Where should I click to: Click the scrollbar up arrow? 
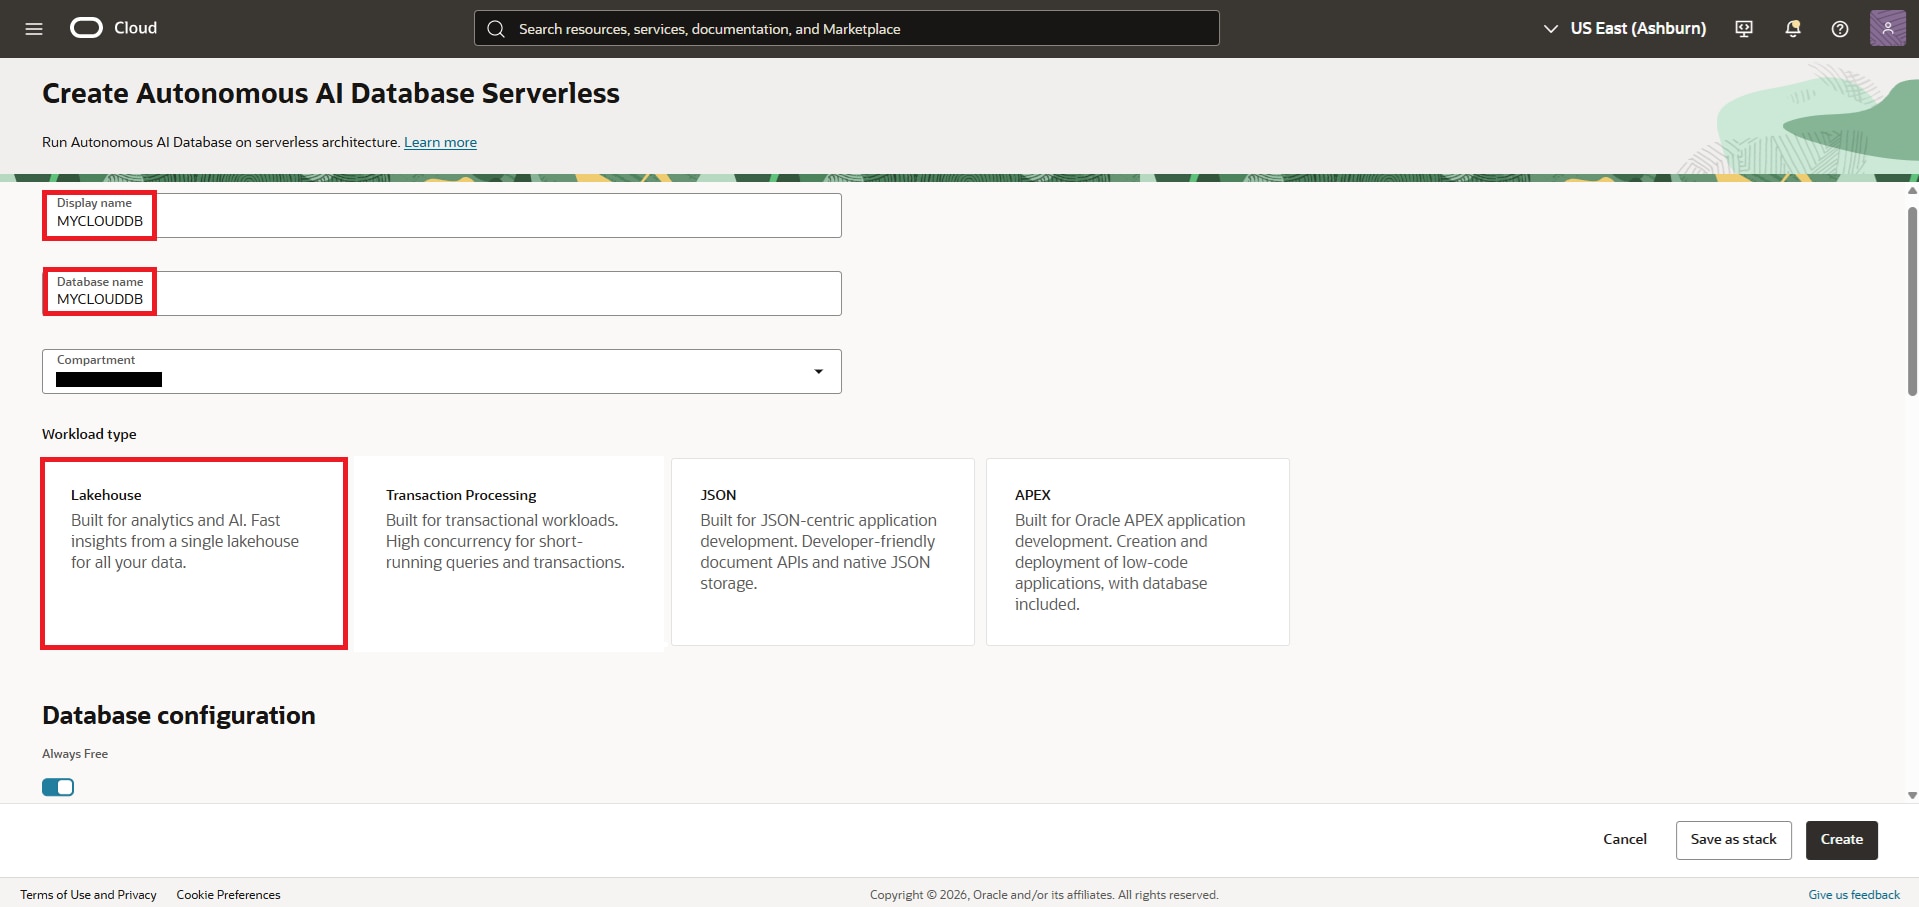tap(1912, 190)
